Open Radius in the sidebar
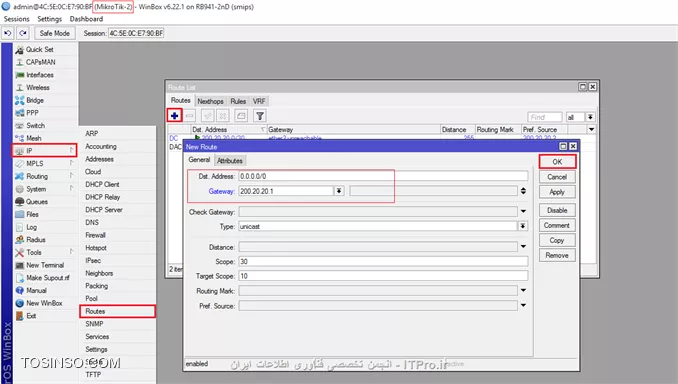Screen dimensions: 678x384 pyautogui.click(x=45, y=240)
